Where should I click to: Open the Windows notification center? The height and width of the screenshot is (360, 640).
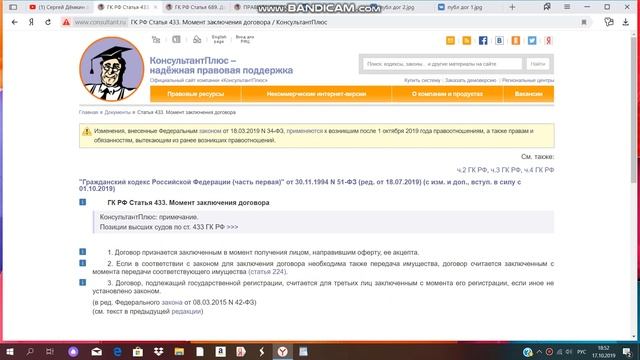tap(627, 352)
